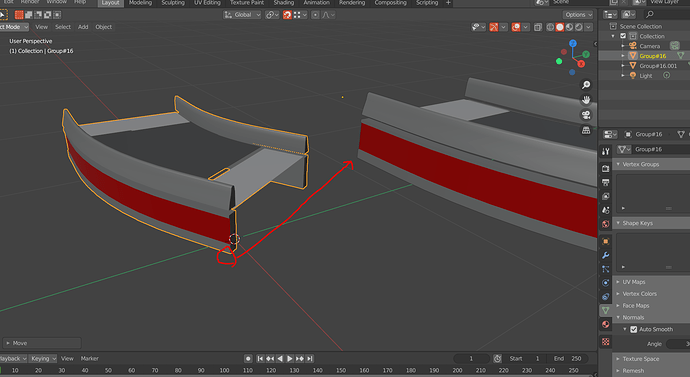Screen dimensions: 690x377
Task: Click the green Y axis gizmo ball
Action: pos(586,54)
